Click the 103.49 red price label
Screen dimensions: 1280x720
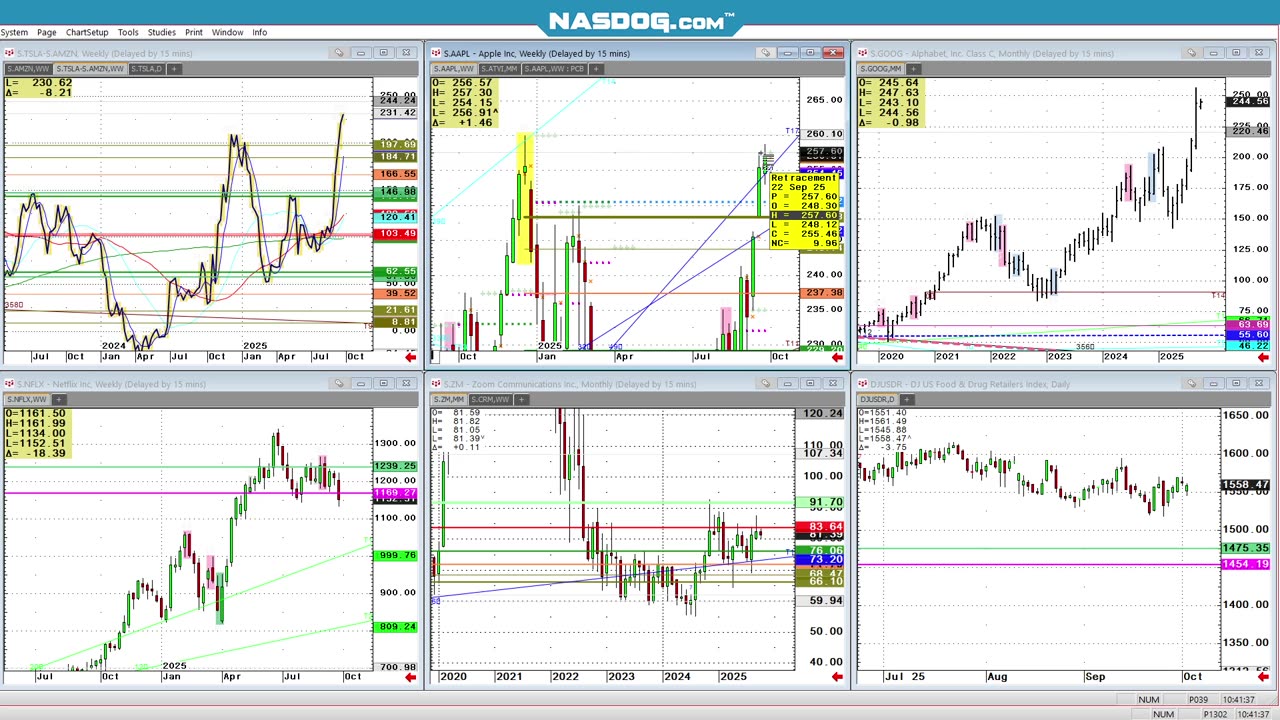point(397,234)
